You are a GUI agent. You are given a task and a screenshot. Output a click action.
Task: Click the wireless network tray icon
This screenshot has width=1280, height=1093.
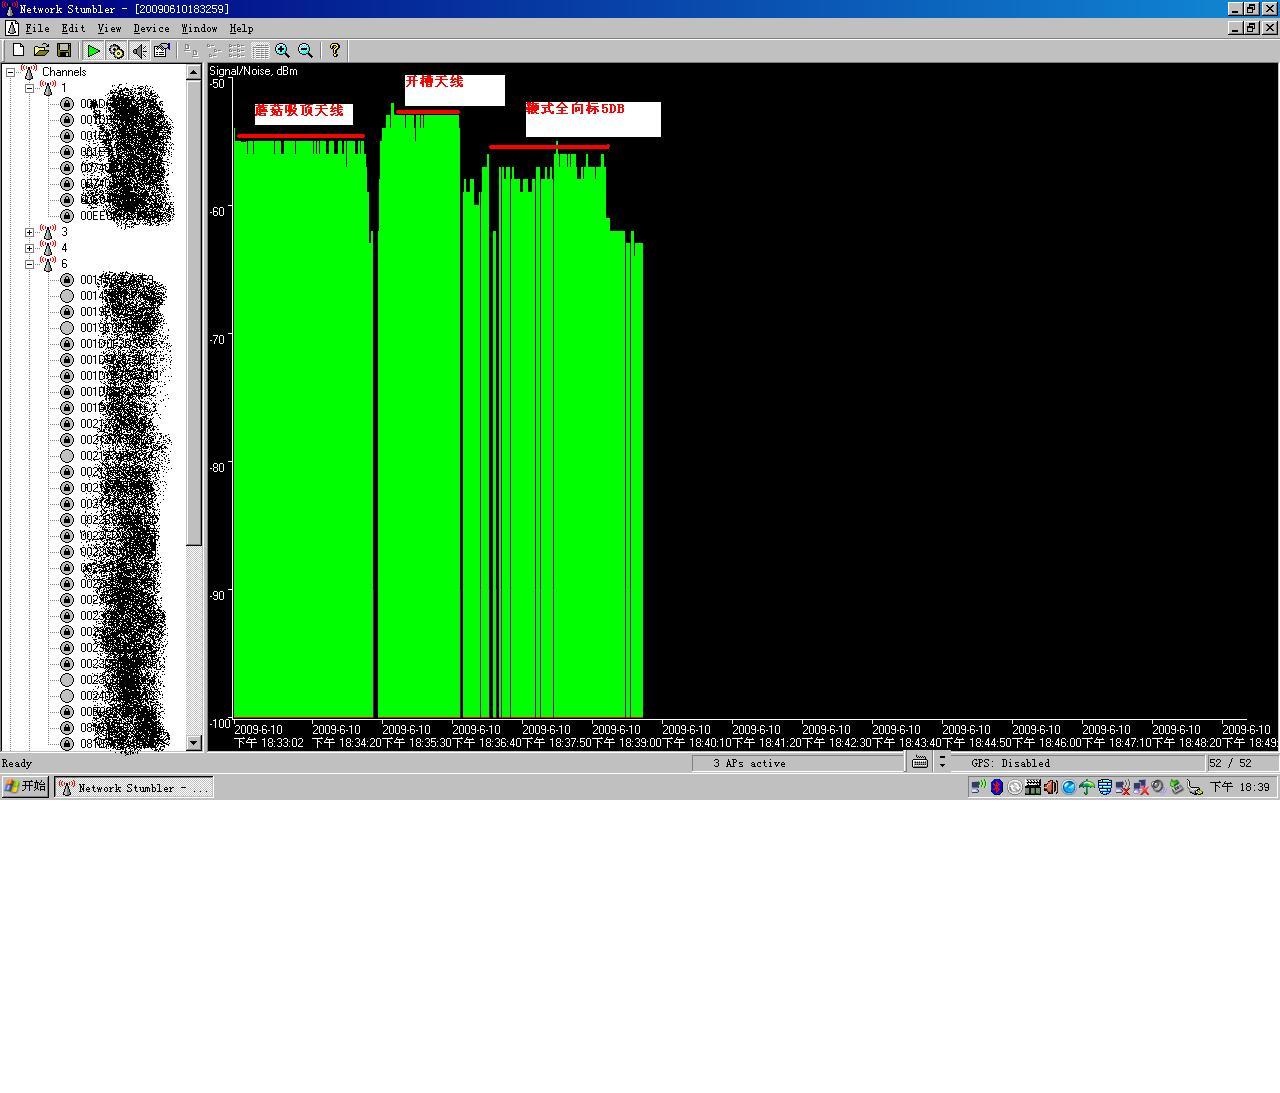coord(978,787)
